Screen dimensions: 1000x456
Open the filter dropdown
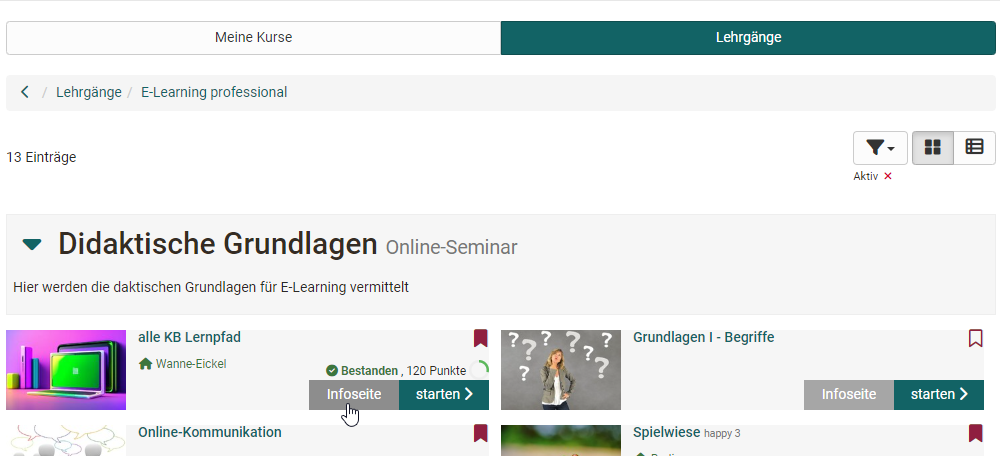(881, 148)
